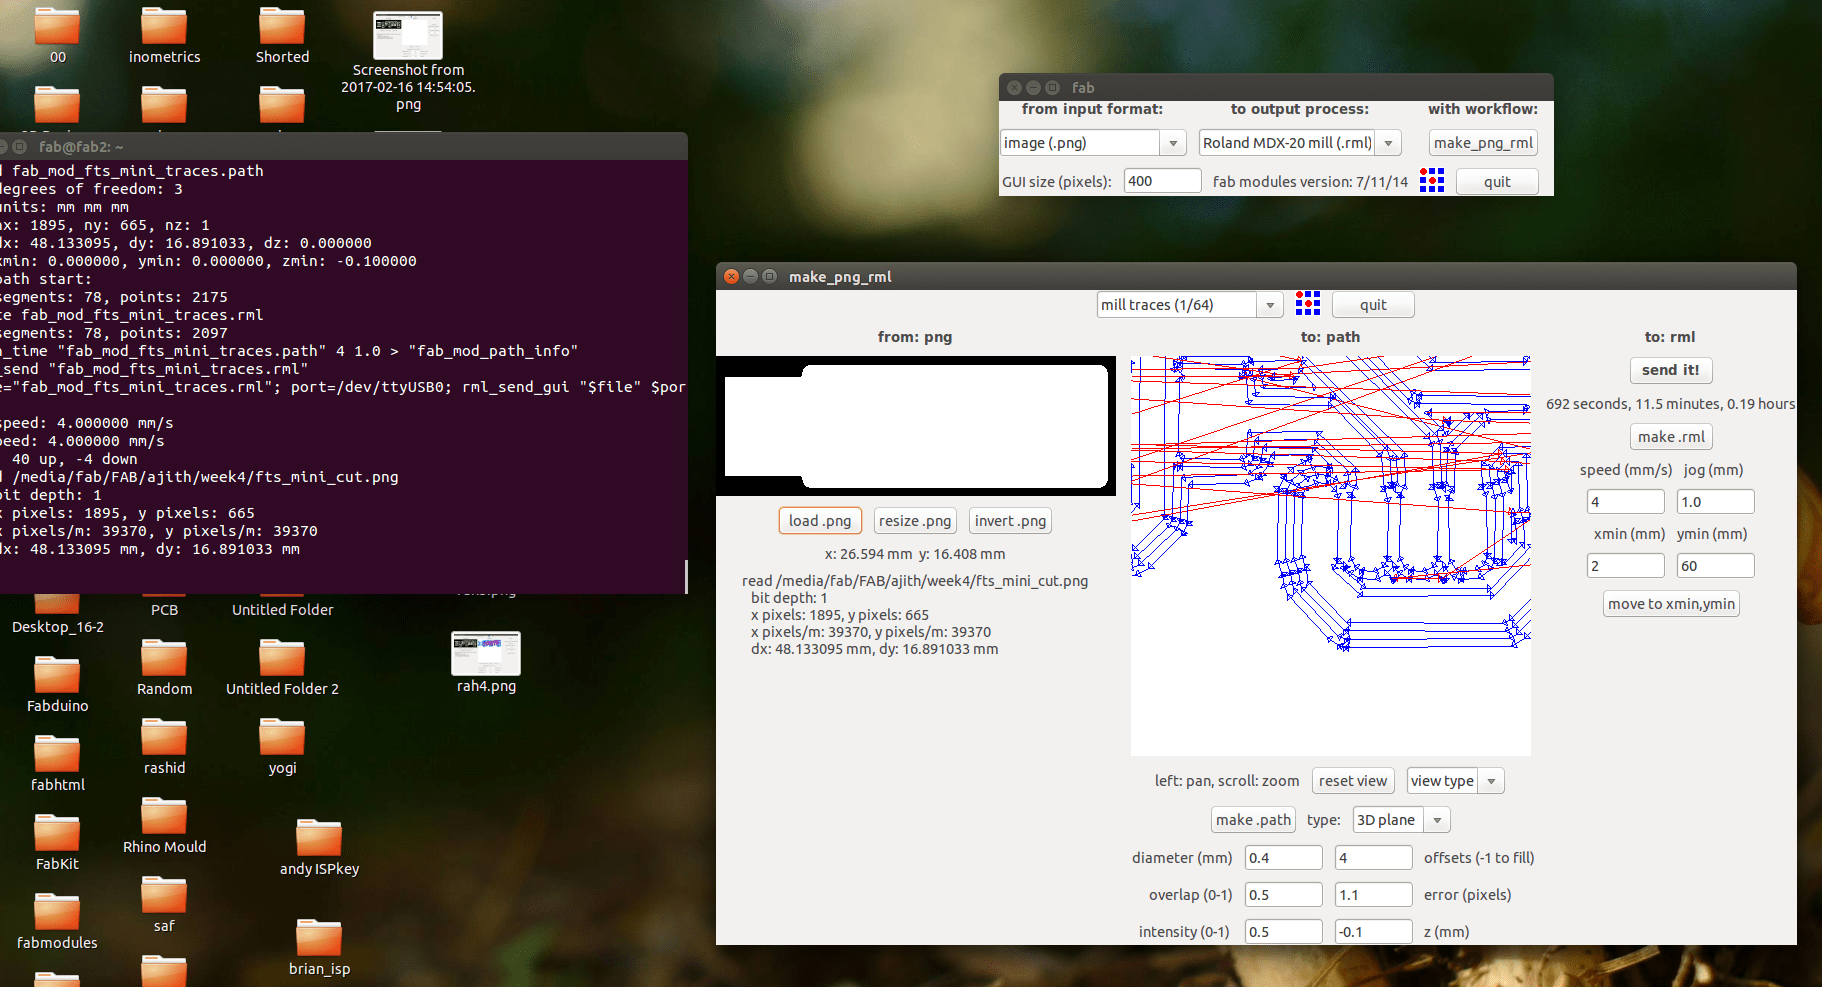The height and width of the screenshot is (987, 1822).
Task: Click the error (pixels) input field
Action: pos(1373,895)
